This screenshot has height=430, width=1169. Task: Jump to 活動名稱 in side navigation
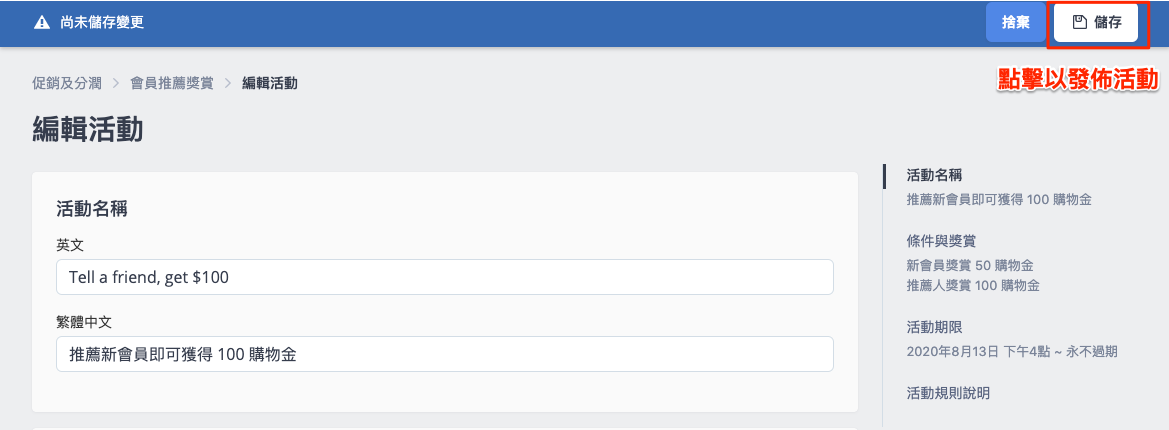click(933, 176)
